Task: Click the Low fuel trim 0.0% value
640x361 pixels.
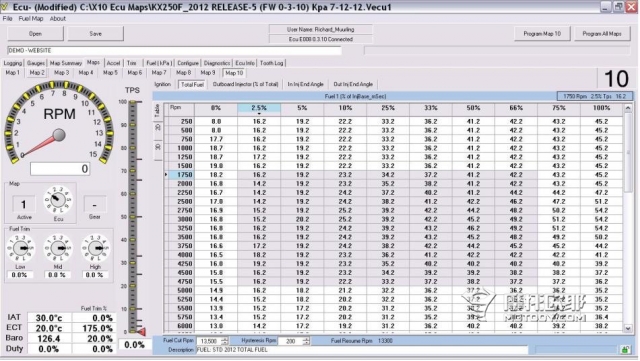Action: tap(20, 275)
